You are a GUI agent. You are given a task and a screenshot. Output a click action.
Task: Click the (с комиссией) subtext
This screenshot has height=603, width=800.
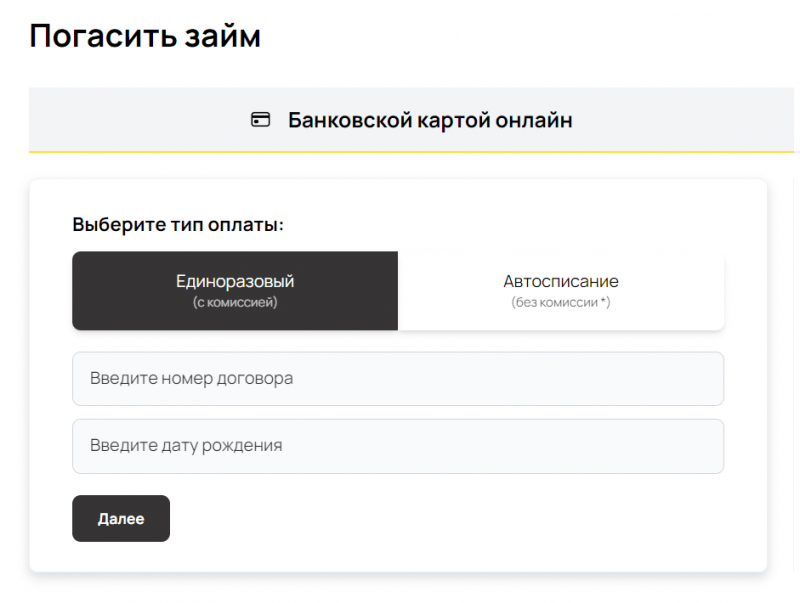[x=235, y=302]
